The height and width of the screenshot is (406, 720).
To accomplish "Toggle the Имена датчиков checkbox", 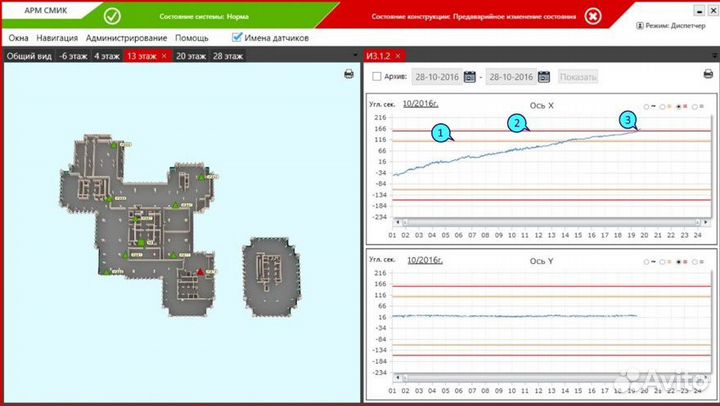I will point(237,37).
